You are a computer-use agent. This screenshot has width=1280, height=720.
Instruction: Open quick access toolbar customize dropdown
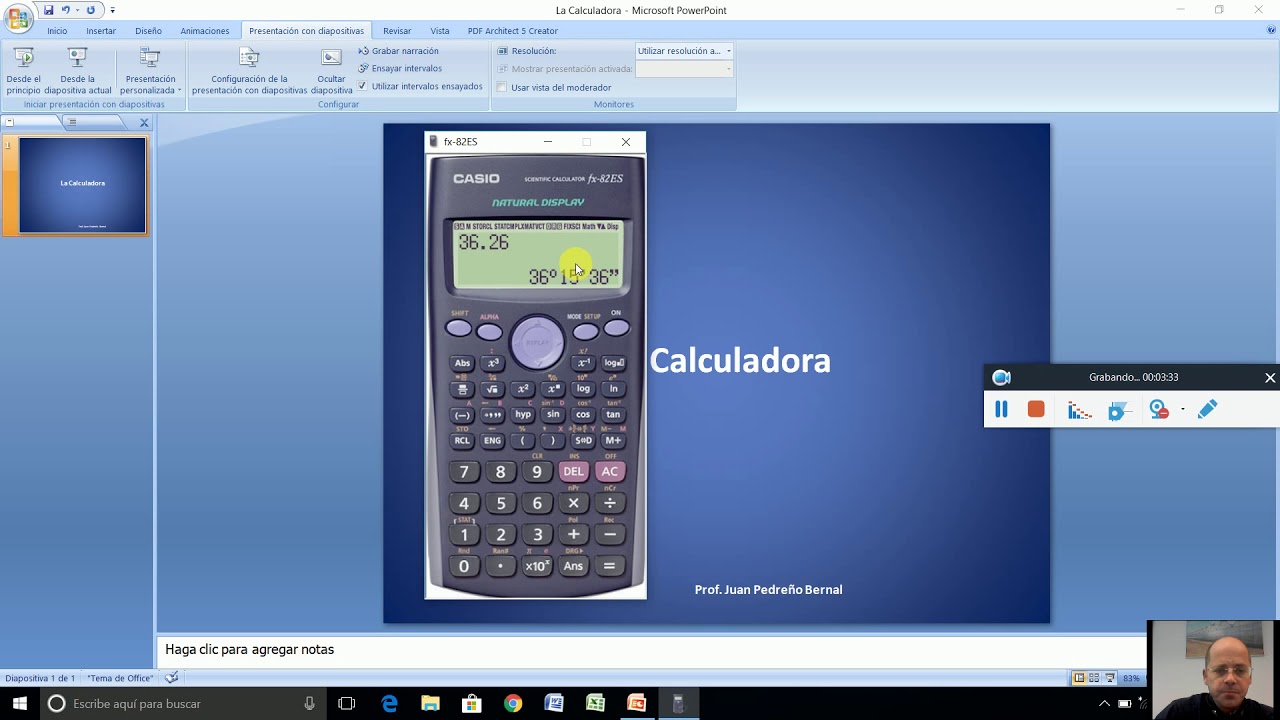point(112,10)
